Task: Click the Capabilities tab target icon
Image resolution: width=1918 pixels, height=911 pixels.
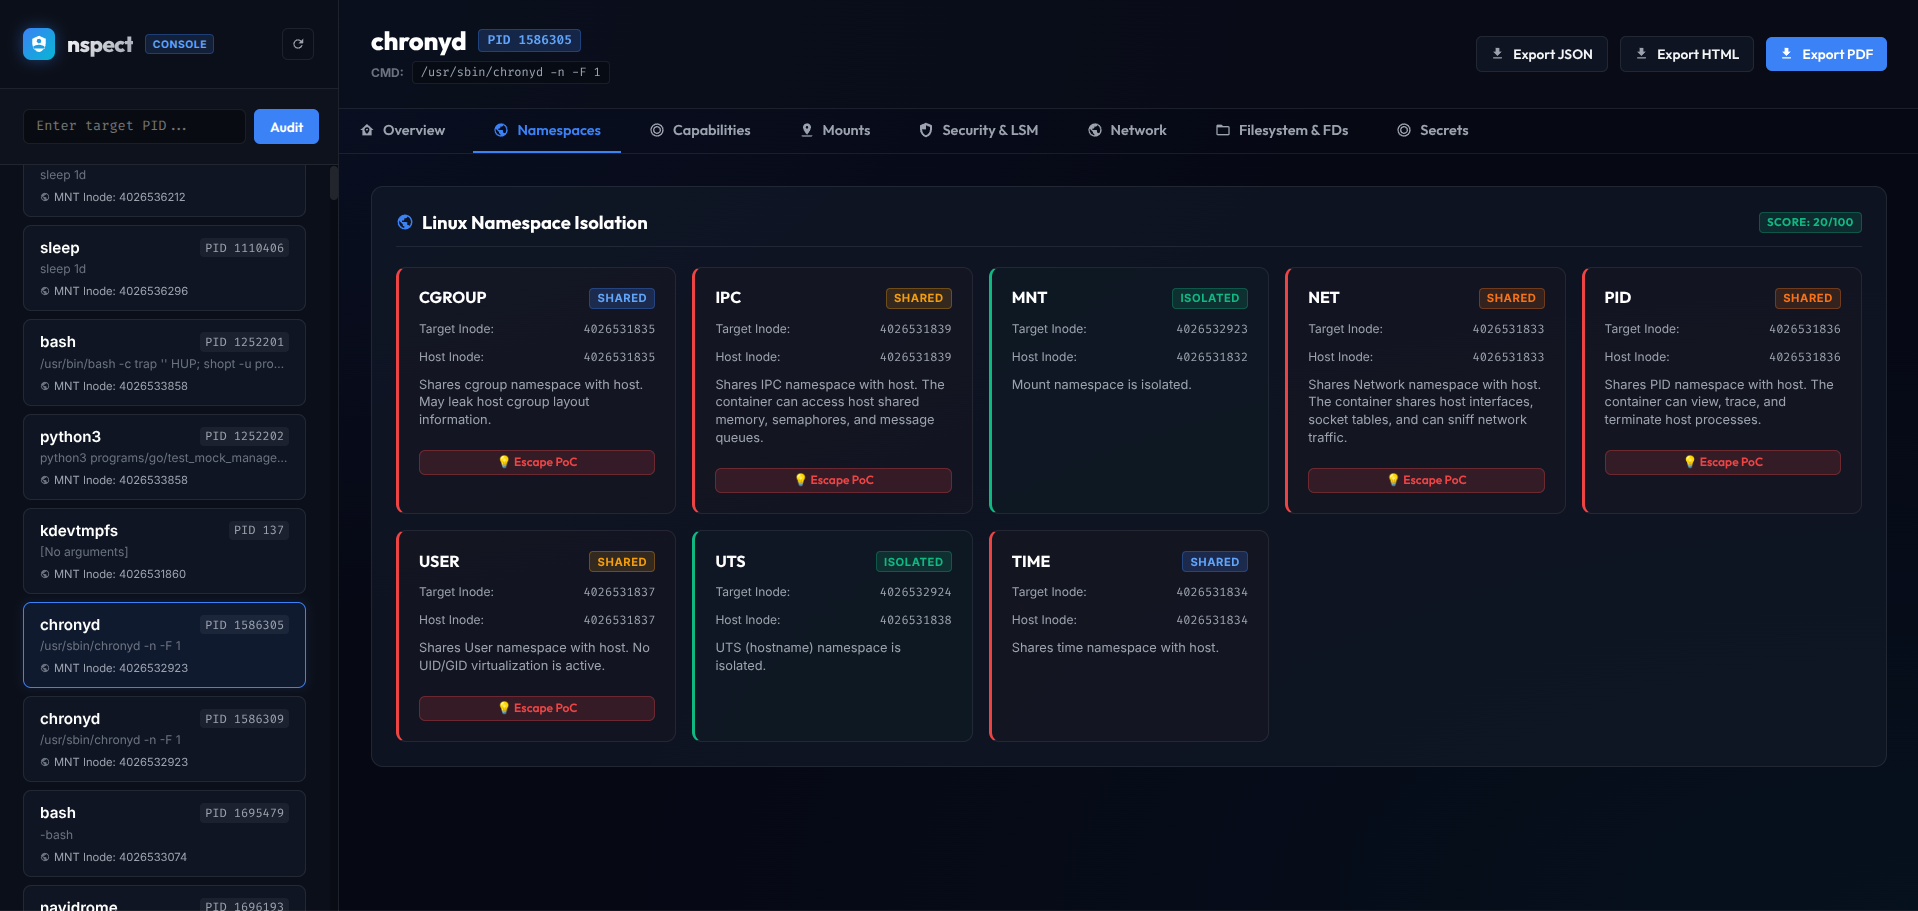Action: pos(657,131)
